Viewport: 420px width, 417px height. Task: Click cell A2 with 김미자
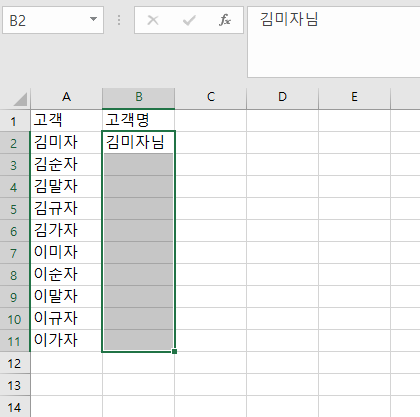(66, 143)
